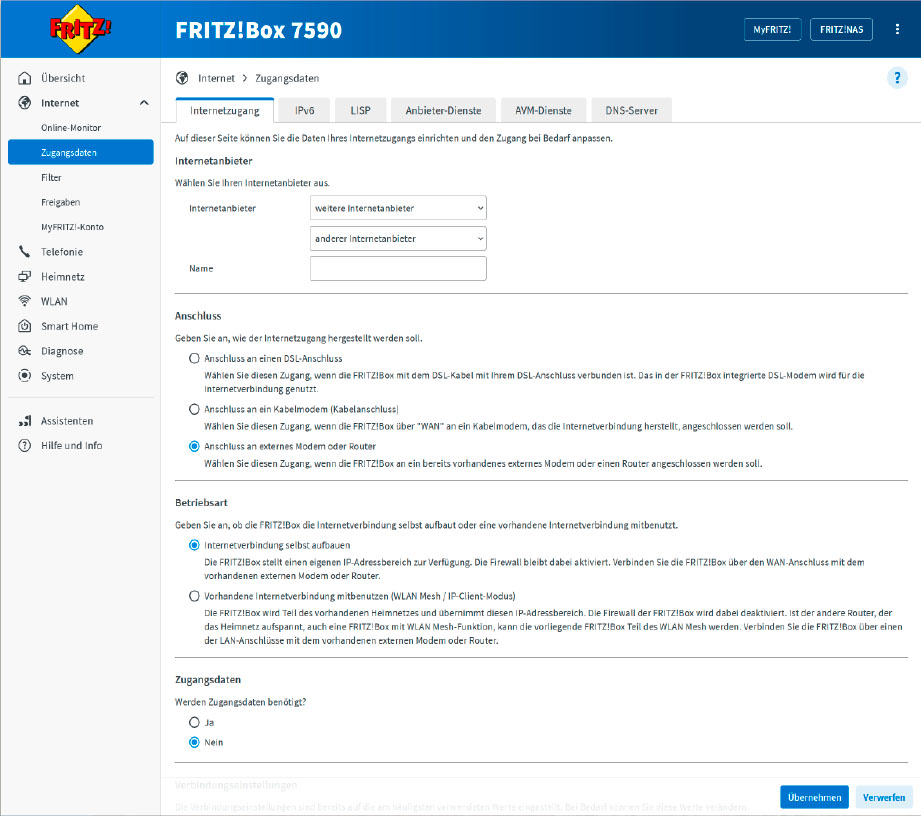Open Assistenten label in sidebar

pyautogui.click(x=67, y=421)
